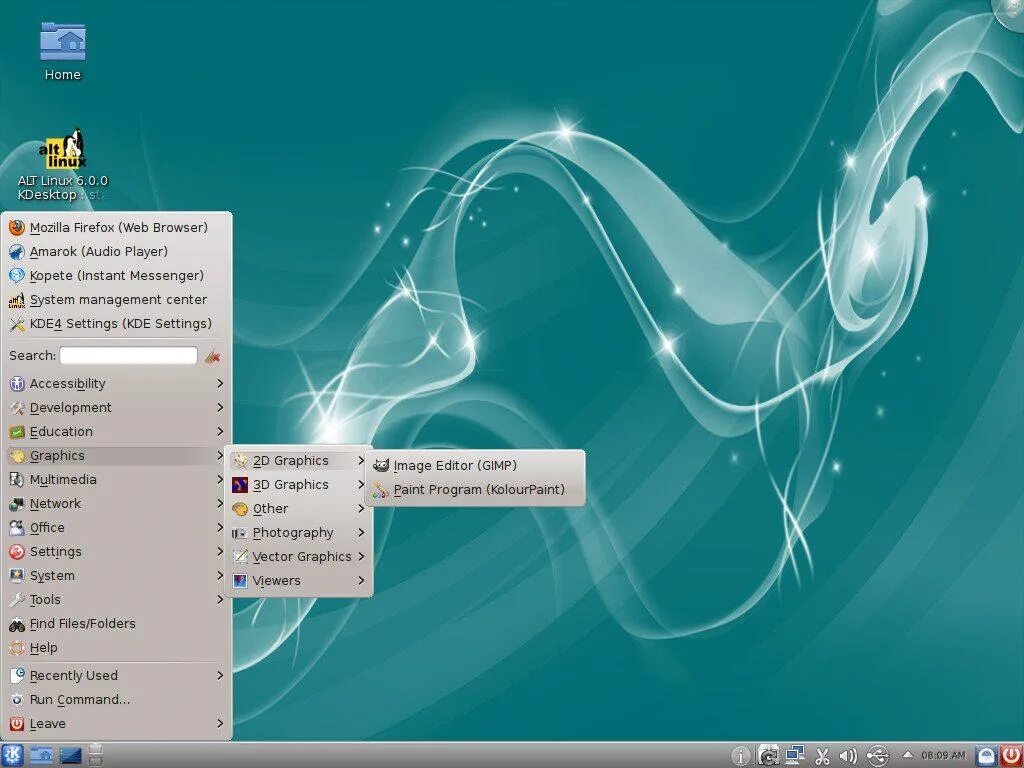Clear the search field with the broom icon

point(212,356)
